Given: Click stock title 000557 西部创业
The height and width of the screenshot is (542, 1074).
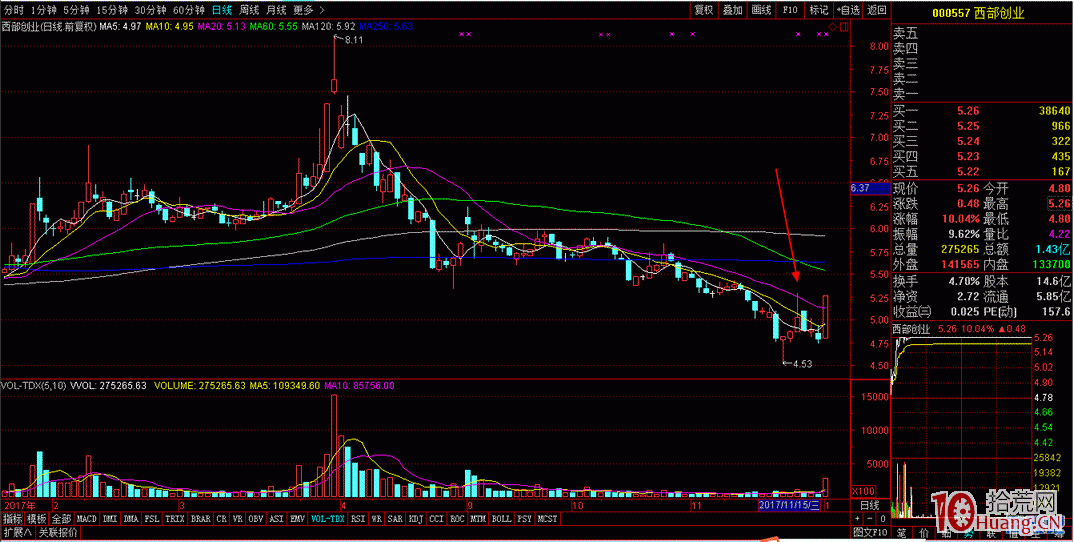Looking at the screenshot, I should (x=978, y=13).
